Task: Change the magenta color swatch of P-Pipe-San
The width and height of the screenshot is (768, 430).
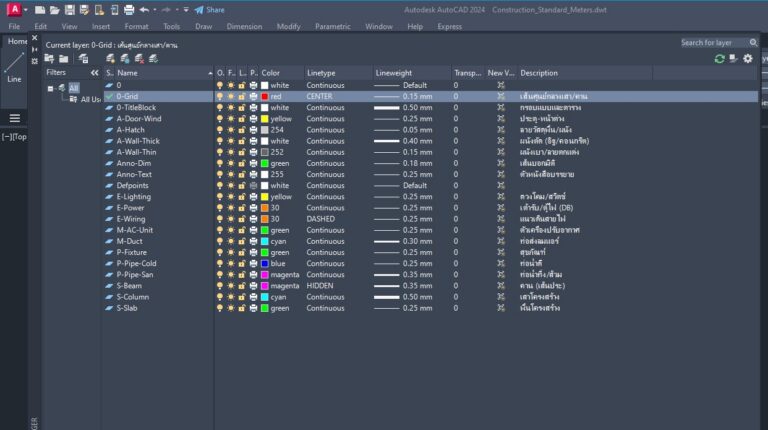Action: [x=265, y=275]
